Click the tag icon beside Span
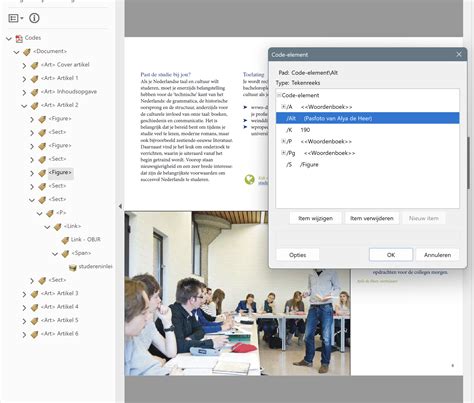The height and width of the screenshot is (403, 474). [x=65, y=254]
